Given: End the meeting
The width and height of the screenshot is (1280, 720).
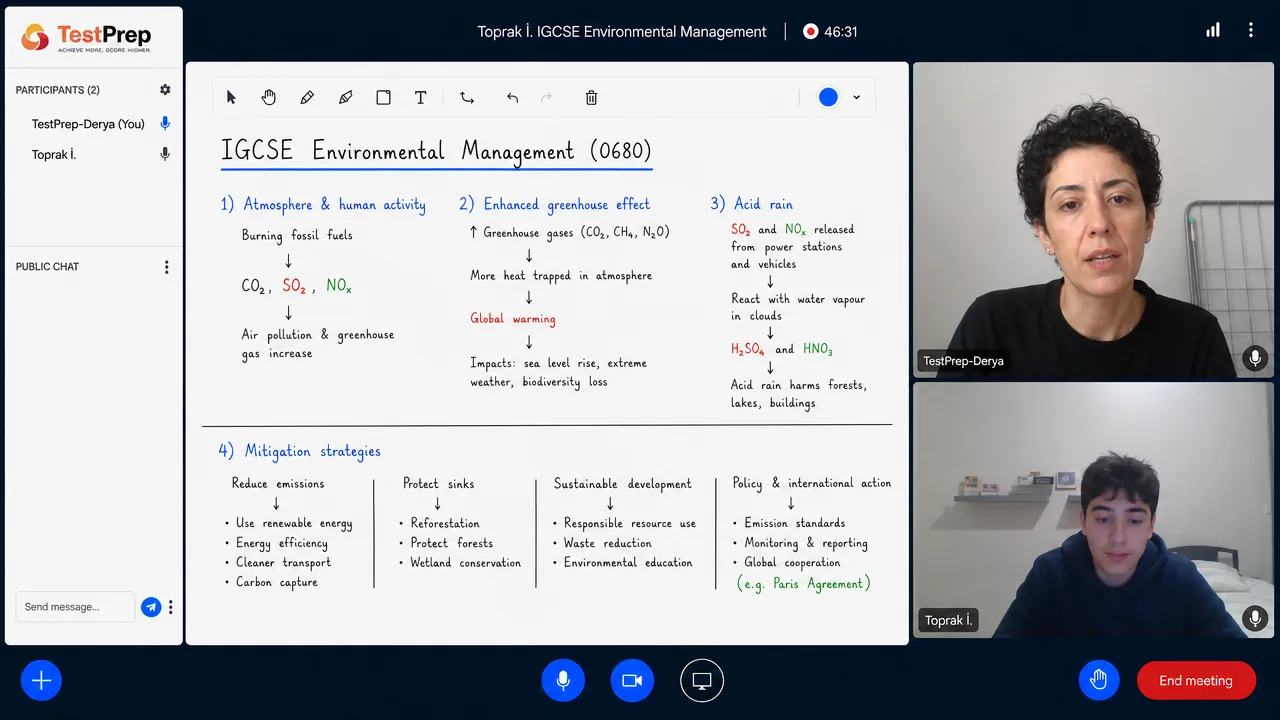Looking at the screenshot, I should click(1196, 681).
